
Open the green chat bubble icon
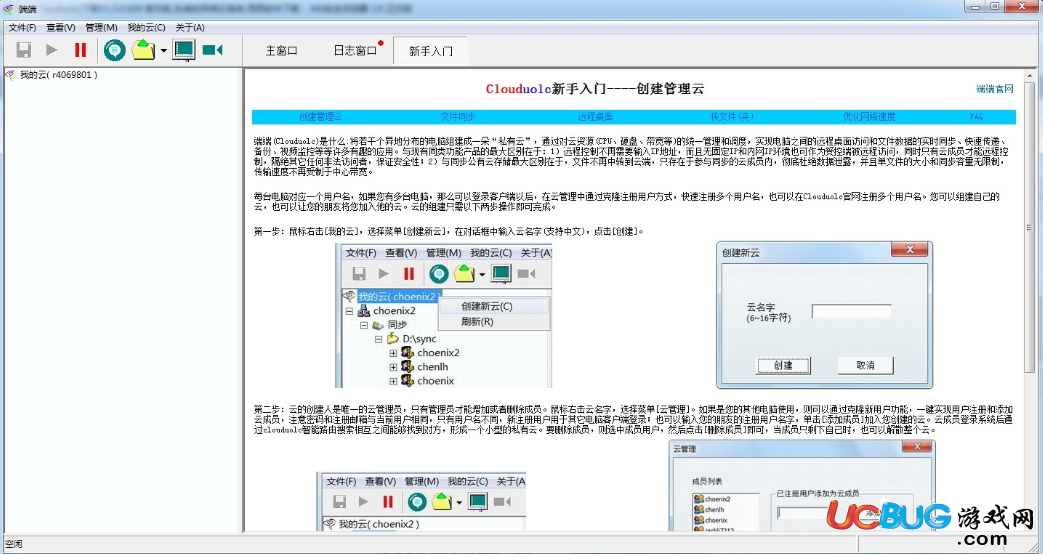(x=114, y=50)
